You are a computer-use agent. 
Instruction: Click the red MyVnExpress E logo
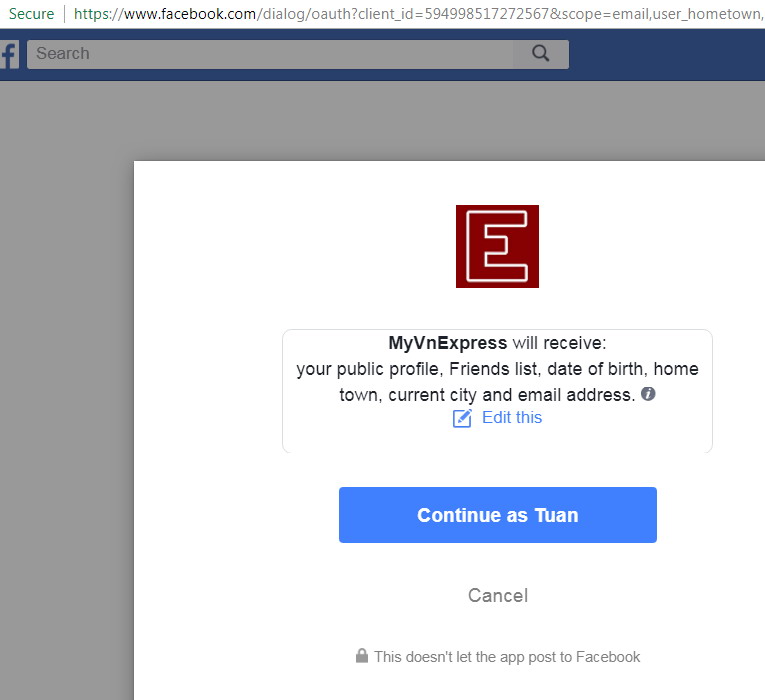pyautogui.click(x=497, y=246)
